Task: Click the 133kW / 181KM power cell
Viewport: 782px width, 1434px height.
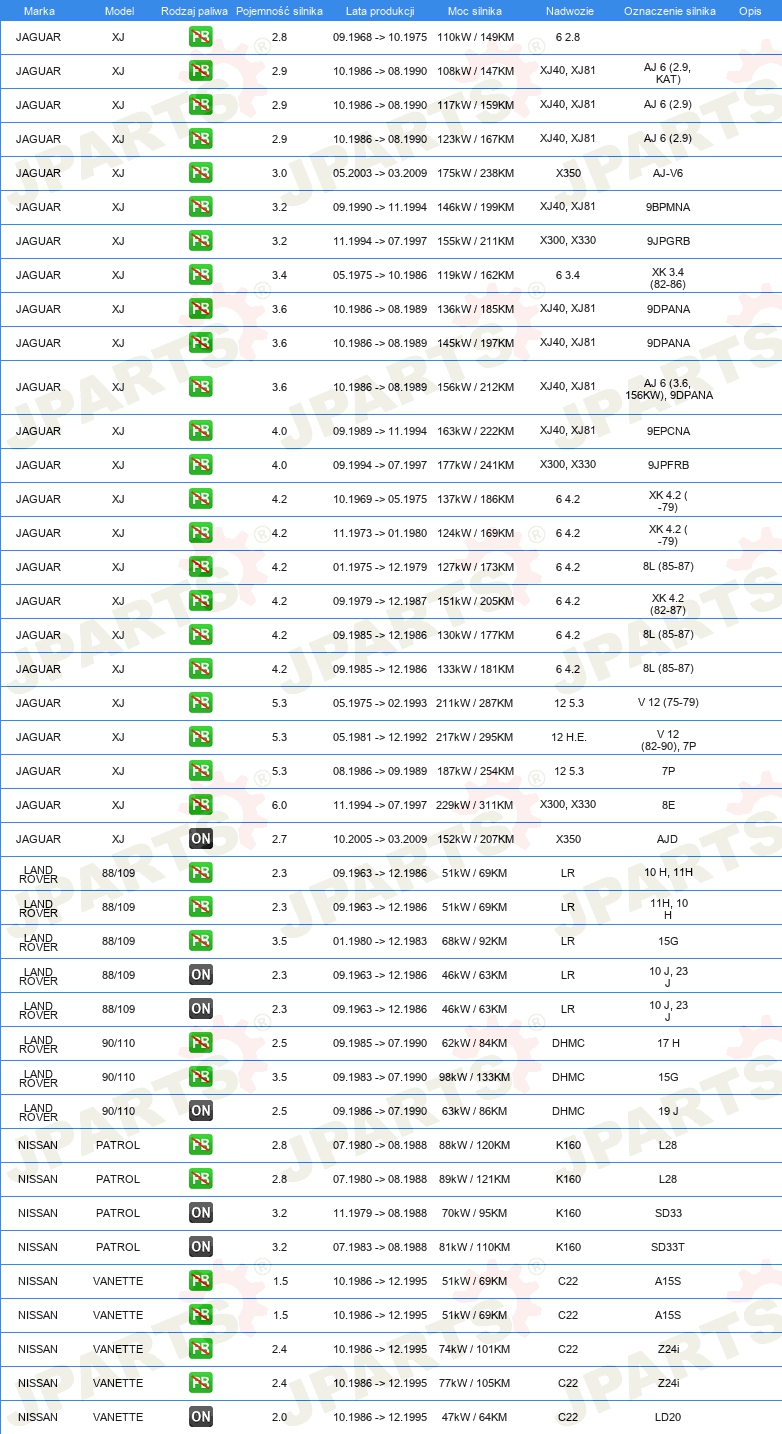Action: point(475,669)
